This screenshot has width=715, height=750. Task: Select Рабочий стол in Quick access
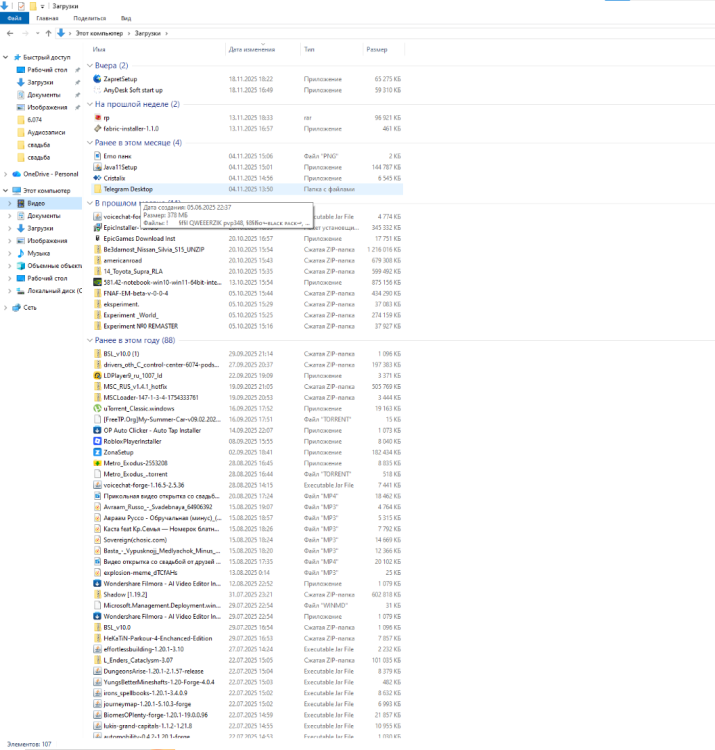click(x=47, y=70)
